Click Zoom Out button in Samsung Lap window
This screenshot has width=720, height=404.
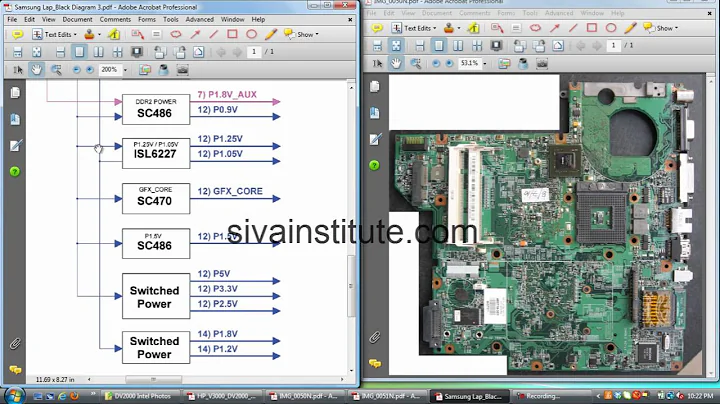76,70
